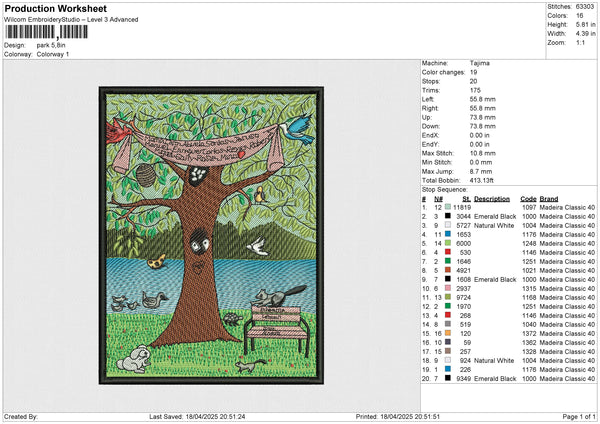Image resolution: width=600 pixels, height=424 pixels.
Task: Select the black swatch for stop 2
Action: coord(449,215)
